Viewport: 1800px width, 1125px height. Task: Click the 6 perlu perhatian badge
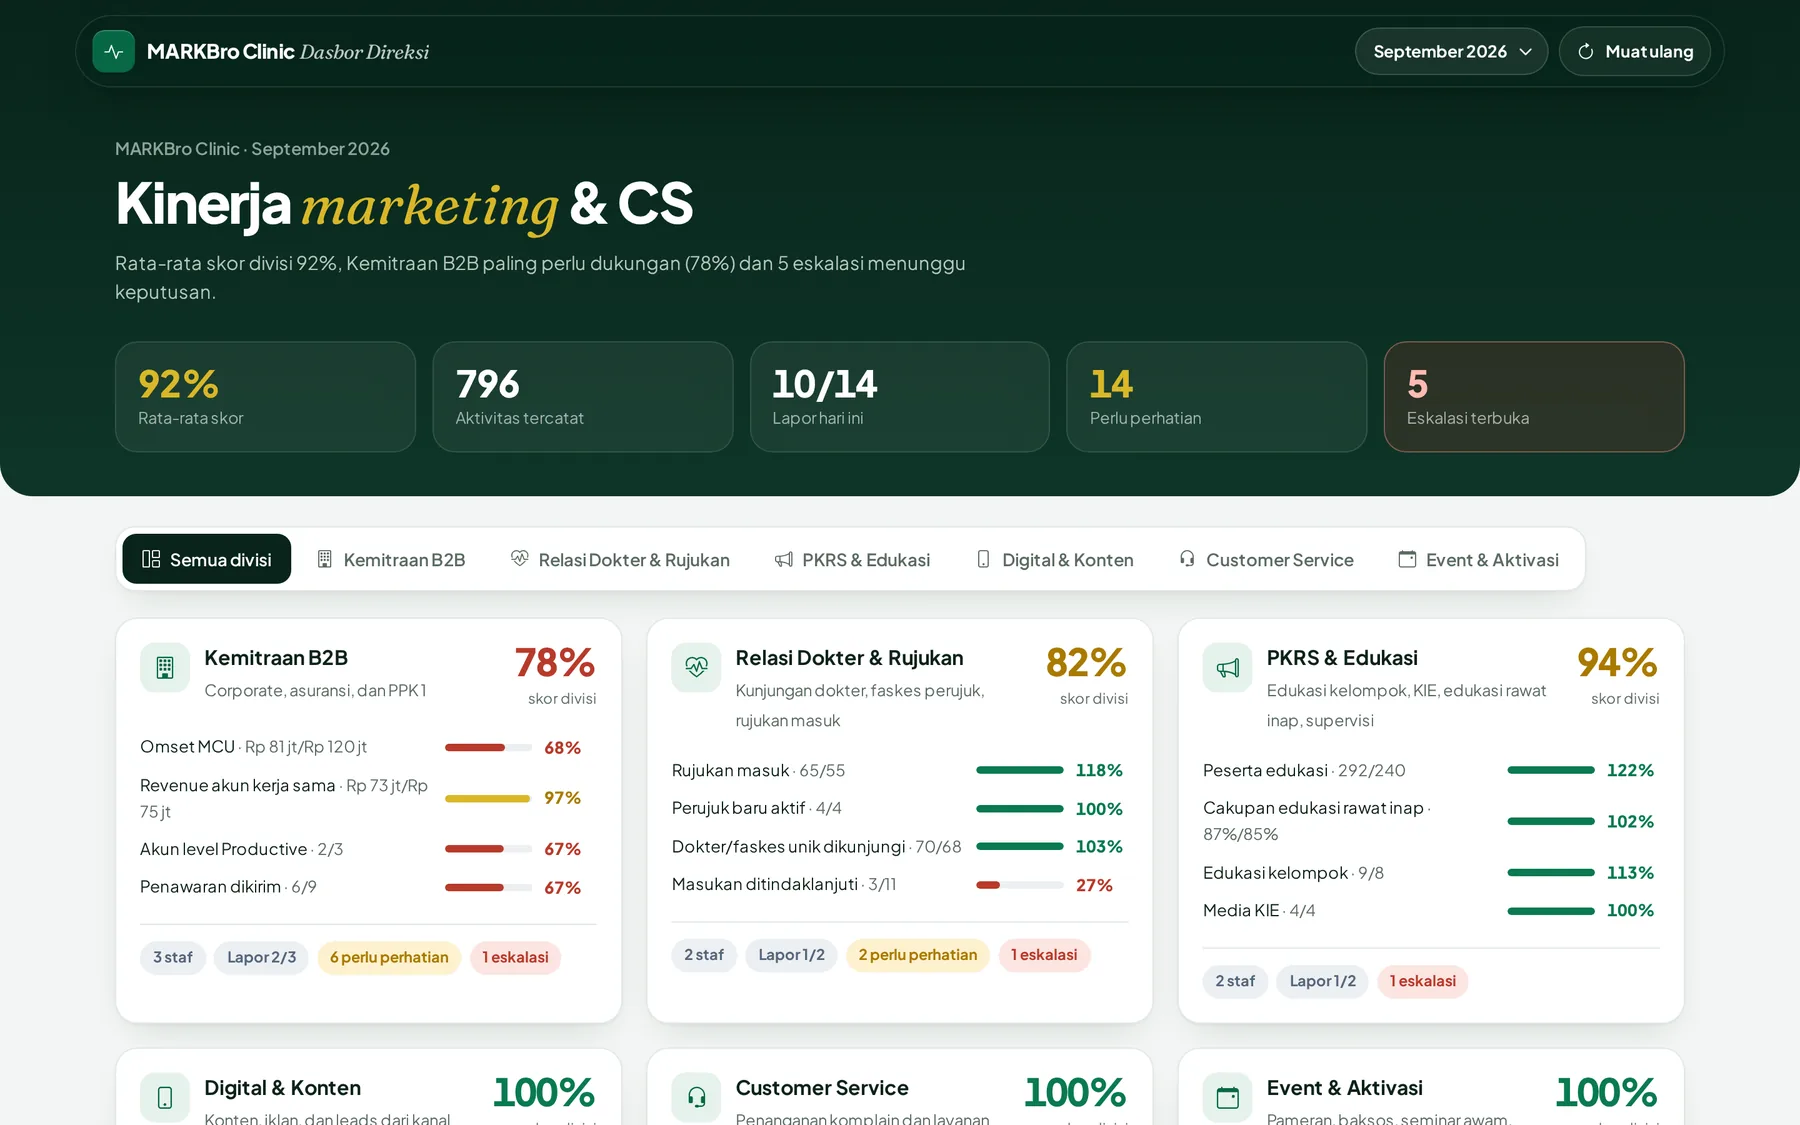(x=389, y=957)
